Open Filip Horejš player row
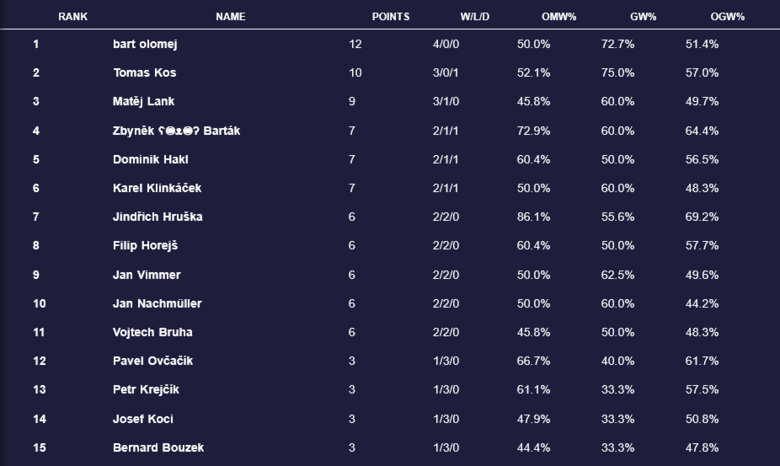 click(x=146, y=246)
